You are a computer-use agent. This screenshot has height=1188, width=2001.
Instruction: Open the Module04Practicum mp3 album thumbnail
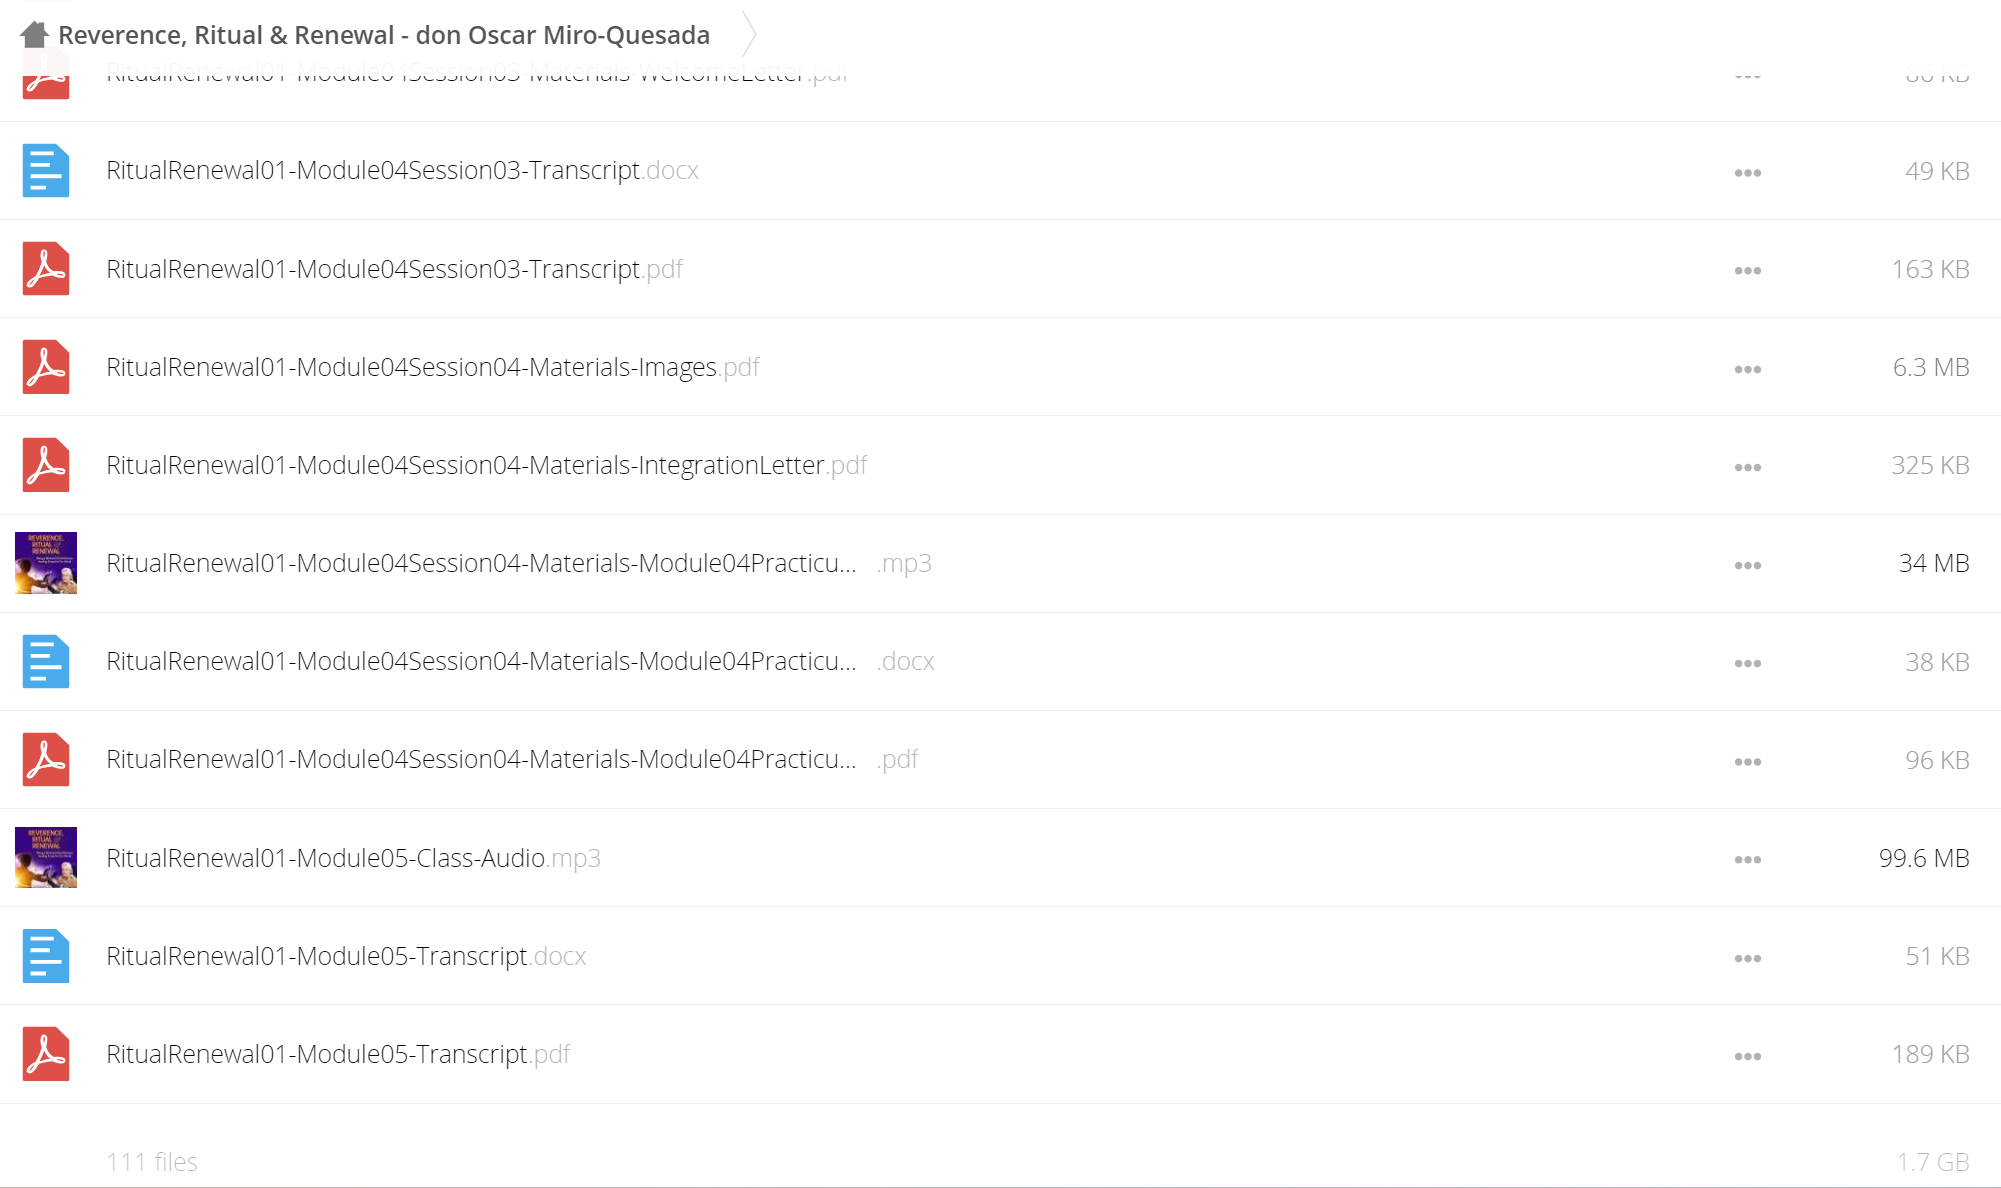coord(46,563)
